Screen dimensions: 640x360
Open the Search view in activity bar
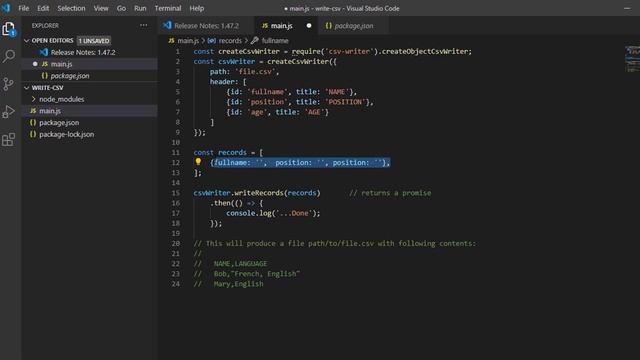(x=9, y=56)
